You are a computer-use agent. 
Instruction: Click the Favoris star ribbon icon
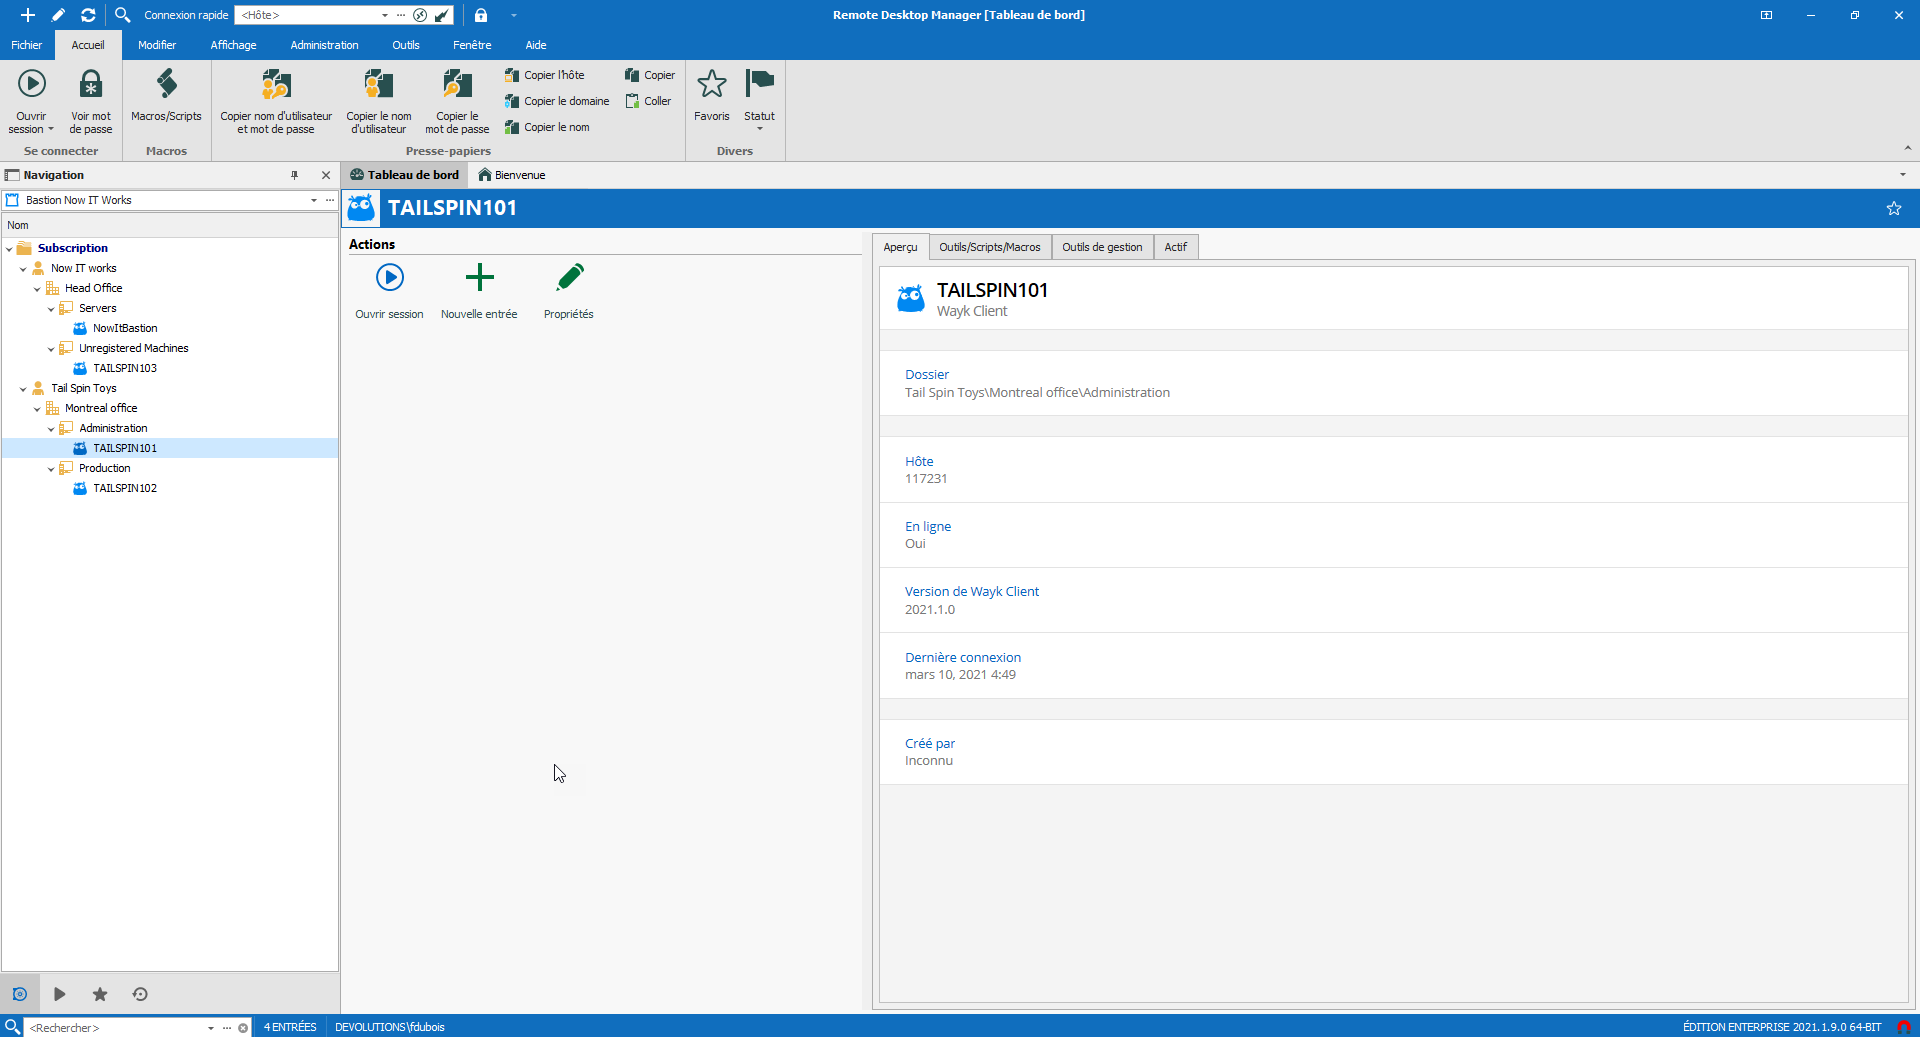click(x=712, y=96)
